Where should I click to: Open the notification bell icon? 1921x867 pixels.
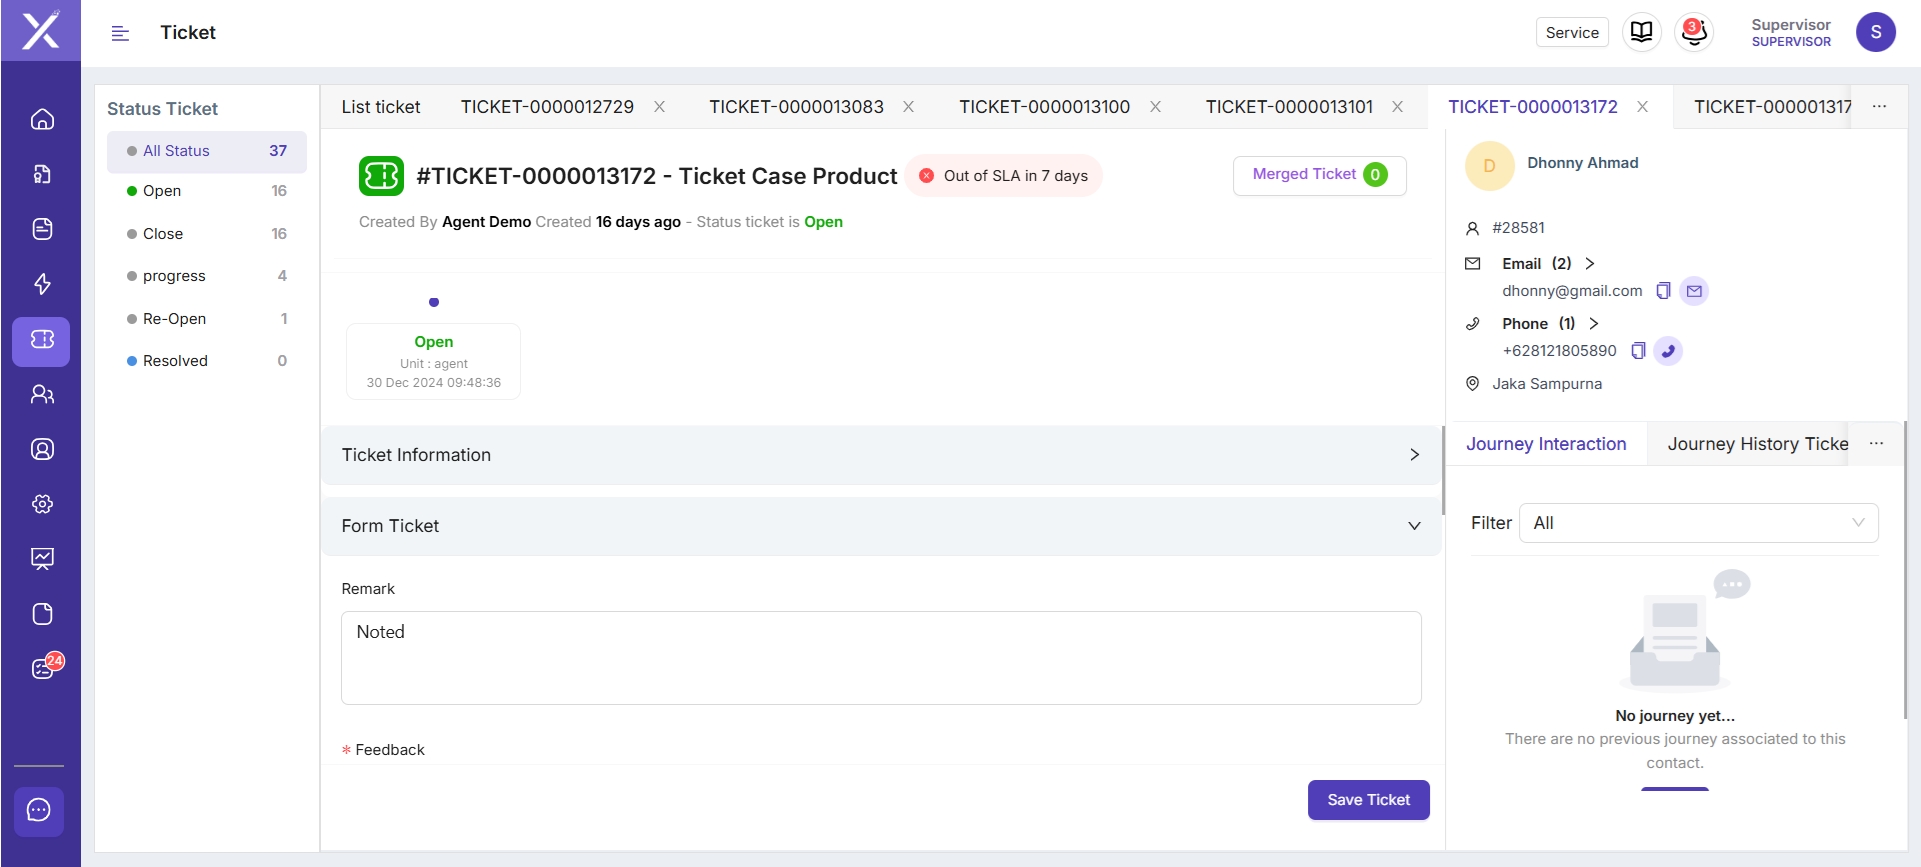pyautogui.click(x=1694, y=32)
